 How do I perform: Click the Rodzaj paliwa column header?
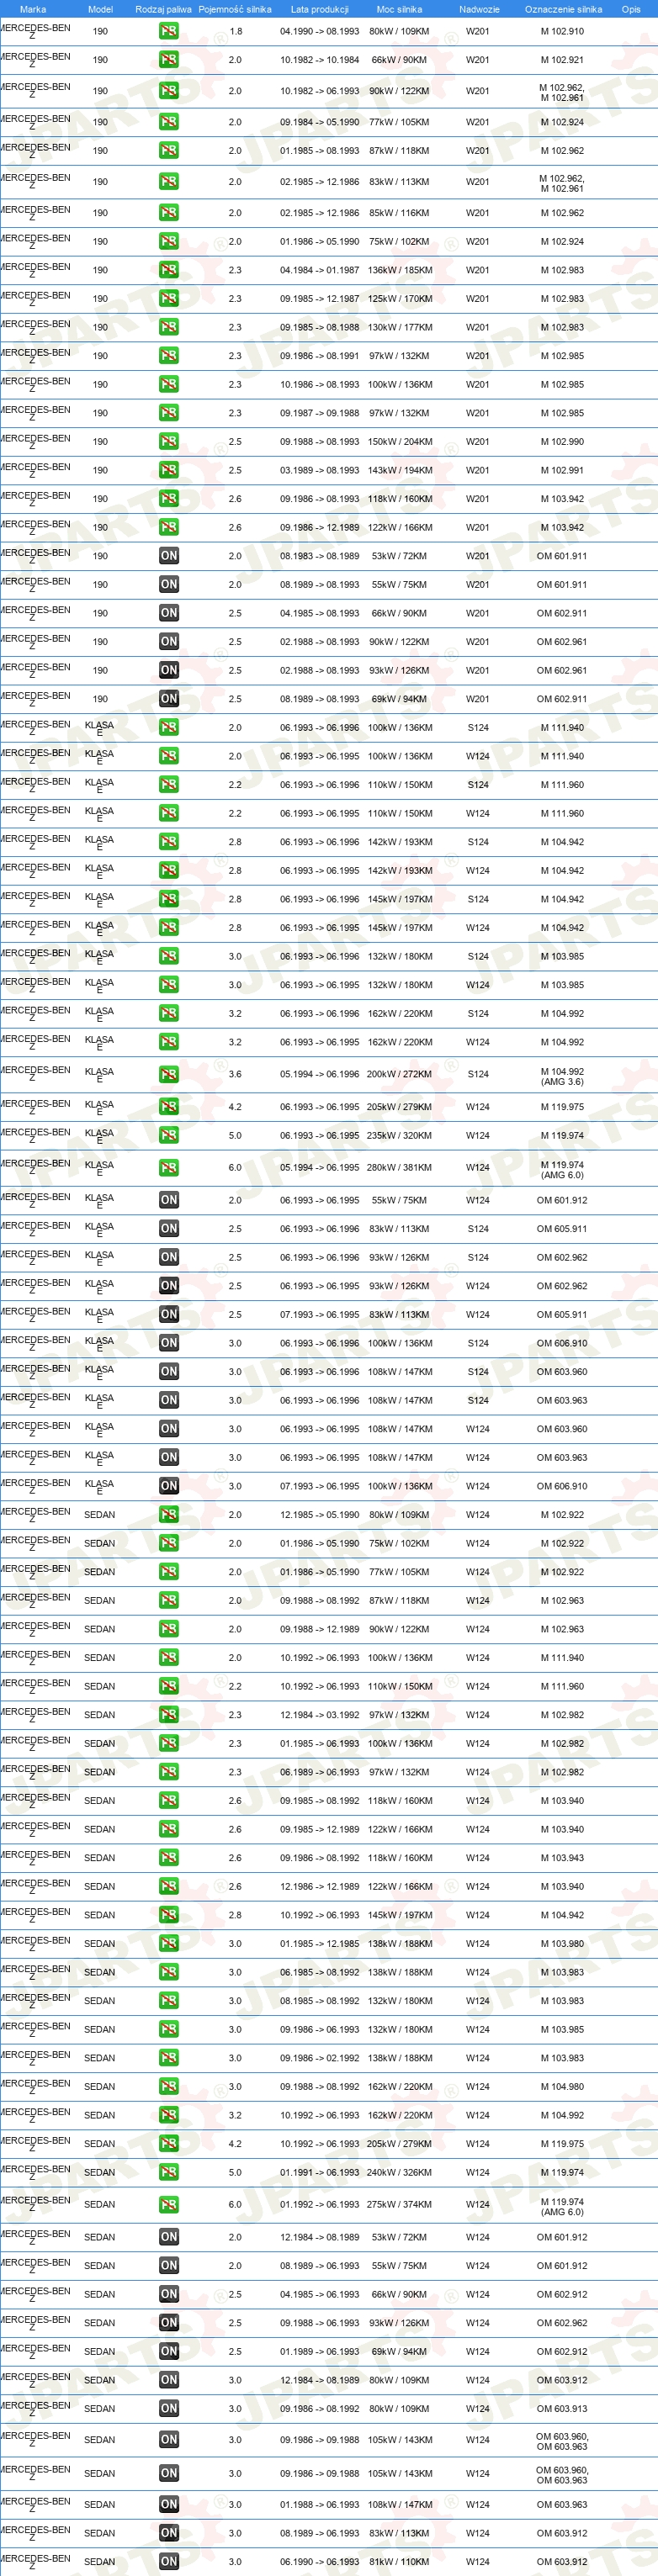coord(163,9)
